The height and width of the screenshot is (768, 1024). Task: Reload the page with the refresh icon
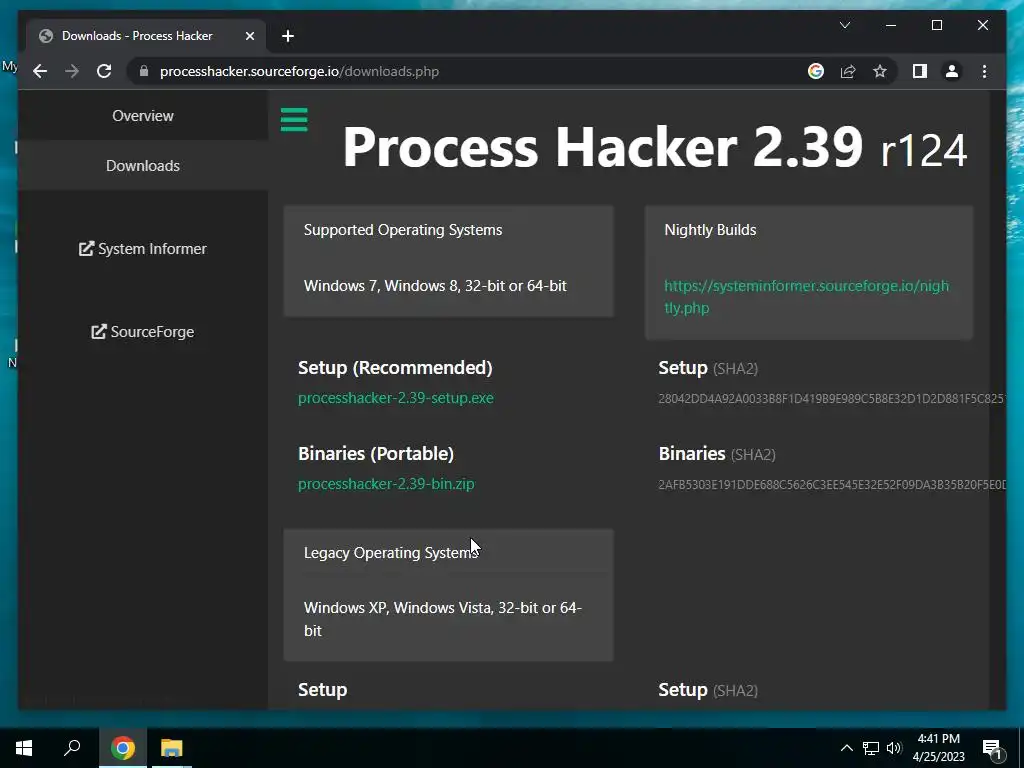pyautogui.click(x=104, y=71)
